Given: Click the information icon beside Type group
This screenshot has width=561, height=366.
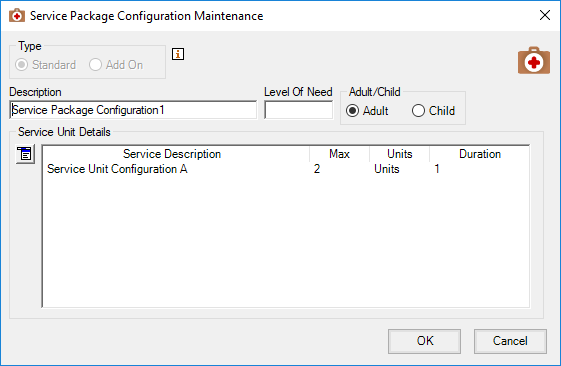Looking at the screenshot, I should tap(178, 54).
